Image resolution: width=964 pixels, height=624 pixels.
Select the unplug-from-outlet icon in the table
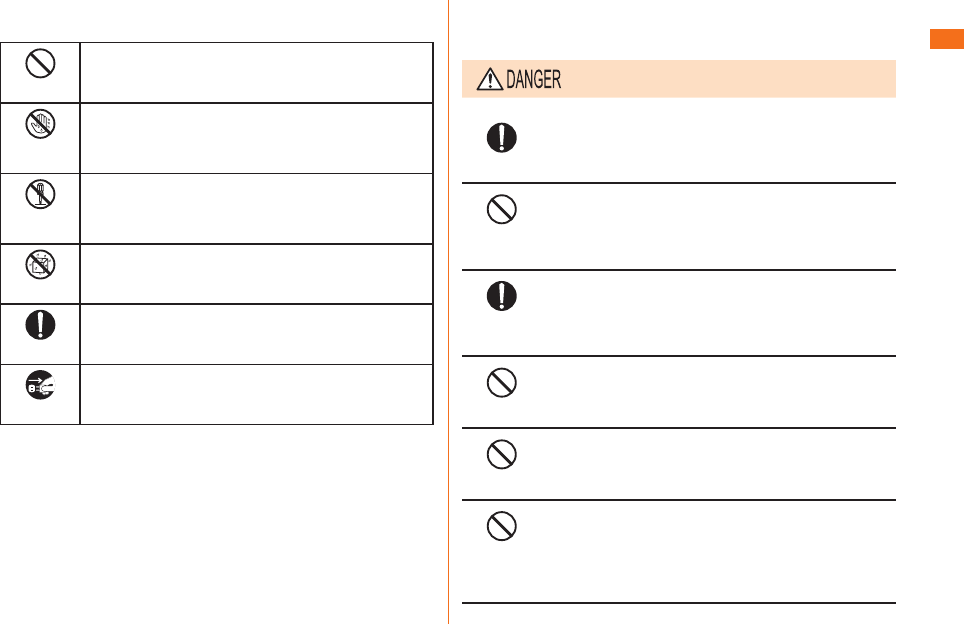pos(41,385)
